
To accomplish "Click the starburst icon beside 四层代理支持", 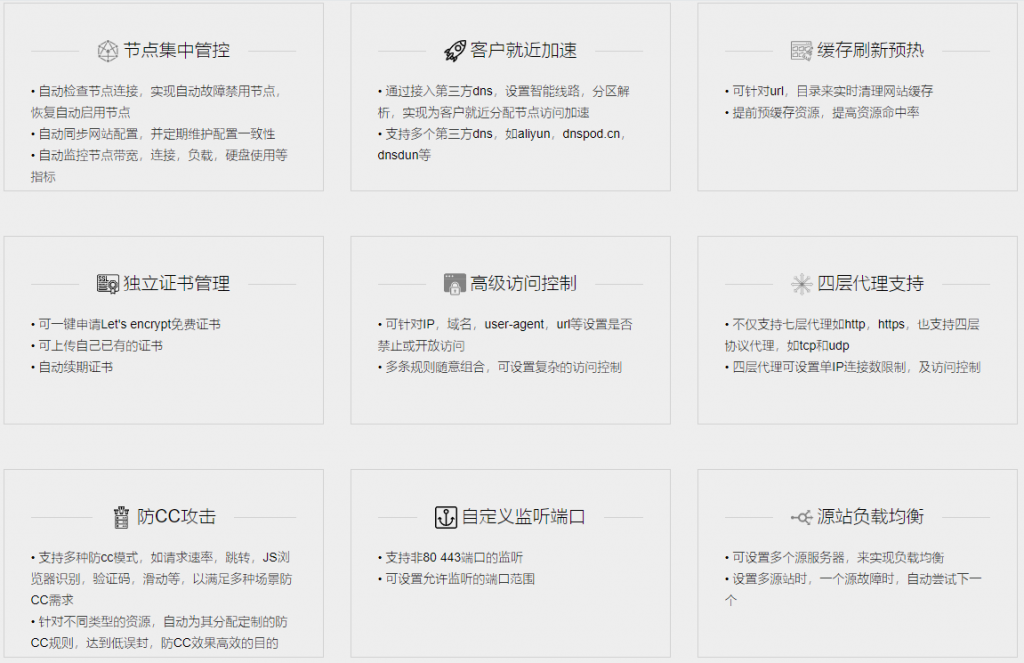I will pos(801,283).
